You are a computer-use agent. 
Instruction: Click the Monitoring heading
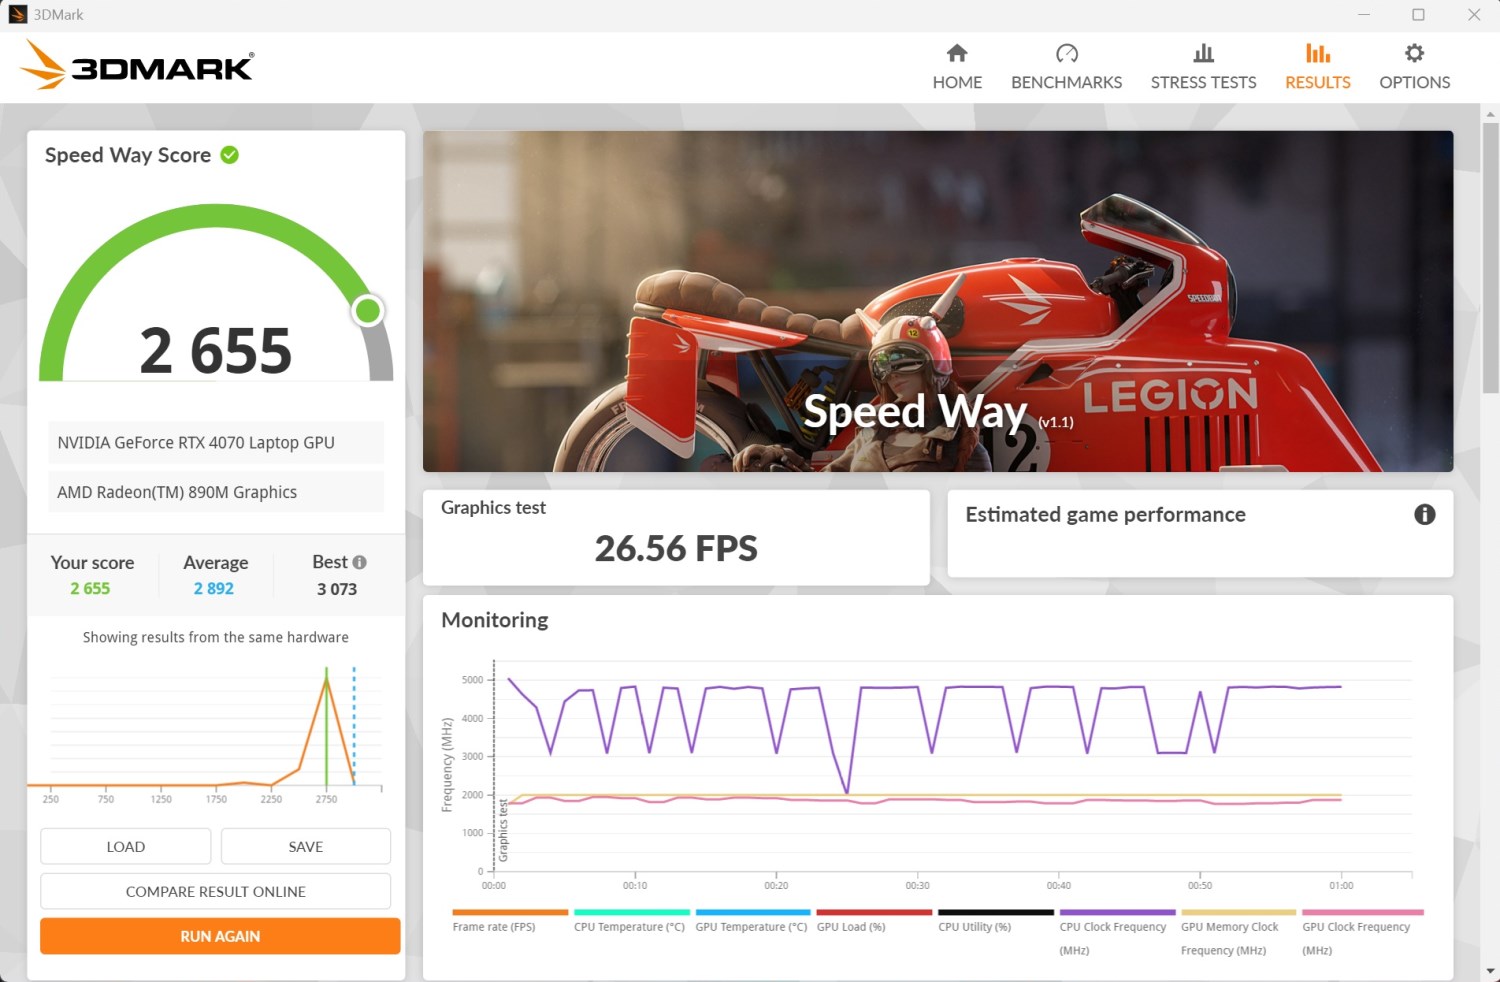tap(495, 620)
